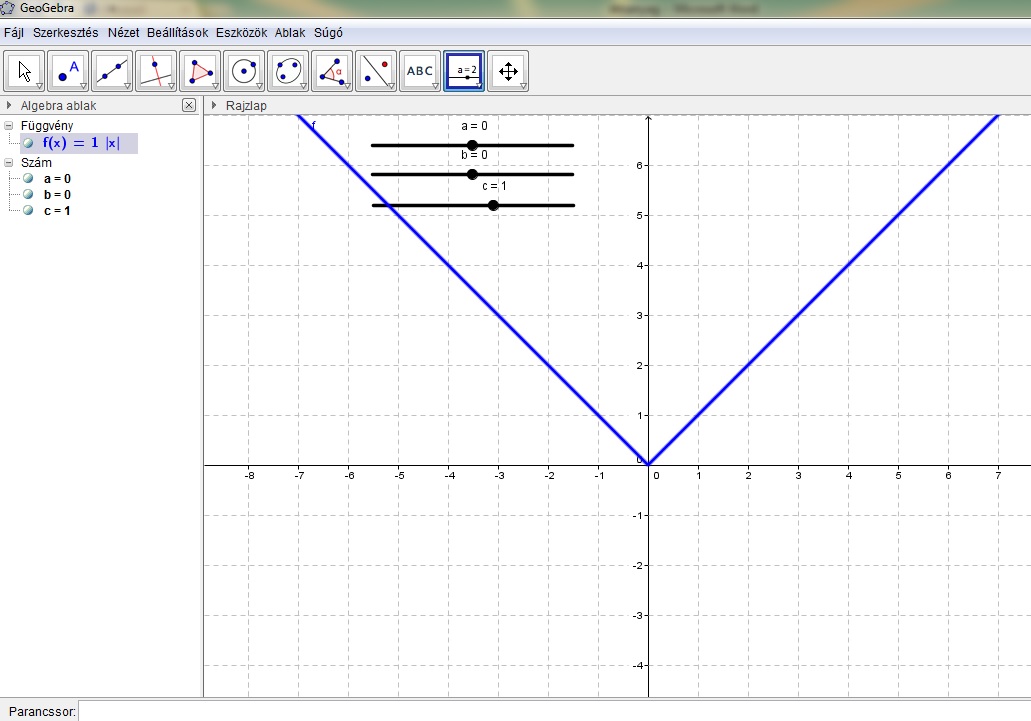Image resolution: width=1031 pixels, height=721 pixels.
Task: Open dropdown arrow of Polygon tool
Action: pos(216,86)
